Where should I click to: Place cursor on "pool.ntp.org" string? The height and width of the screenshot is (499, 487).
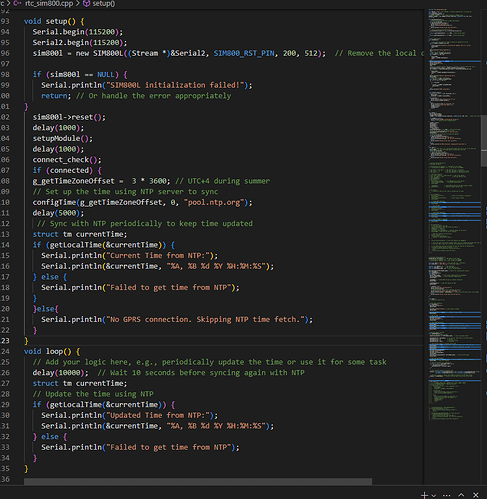click(x=214, y=202)
